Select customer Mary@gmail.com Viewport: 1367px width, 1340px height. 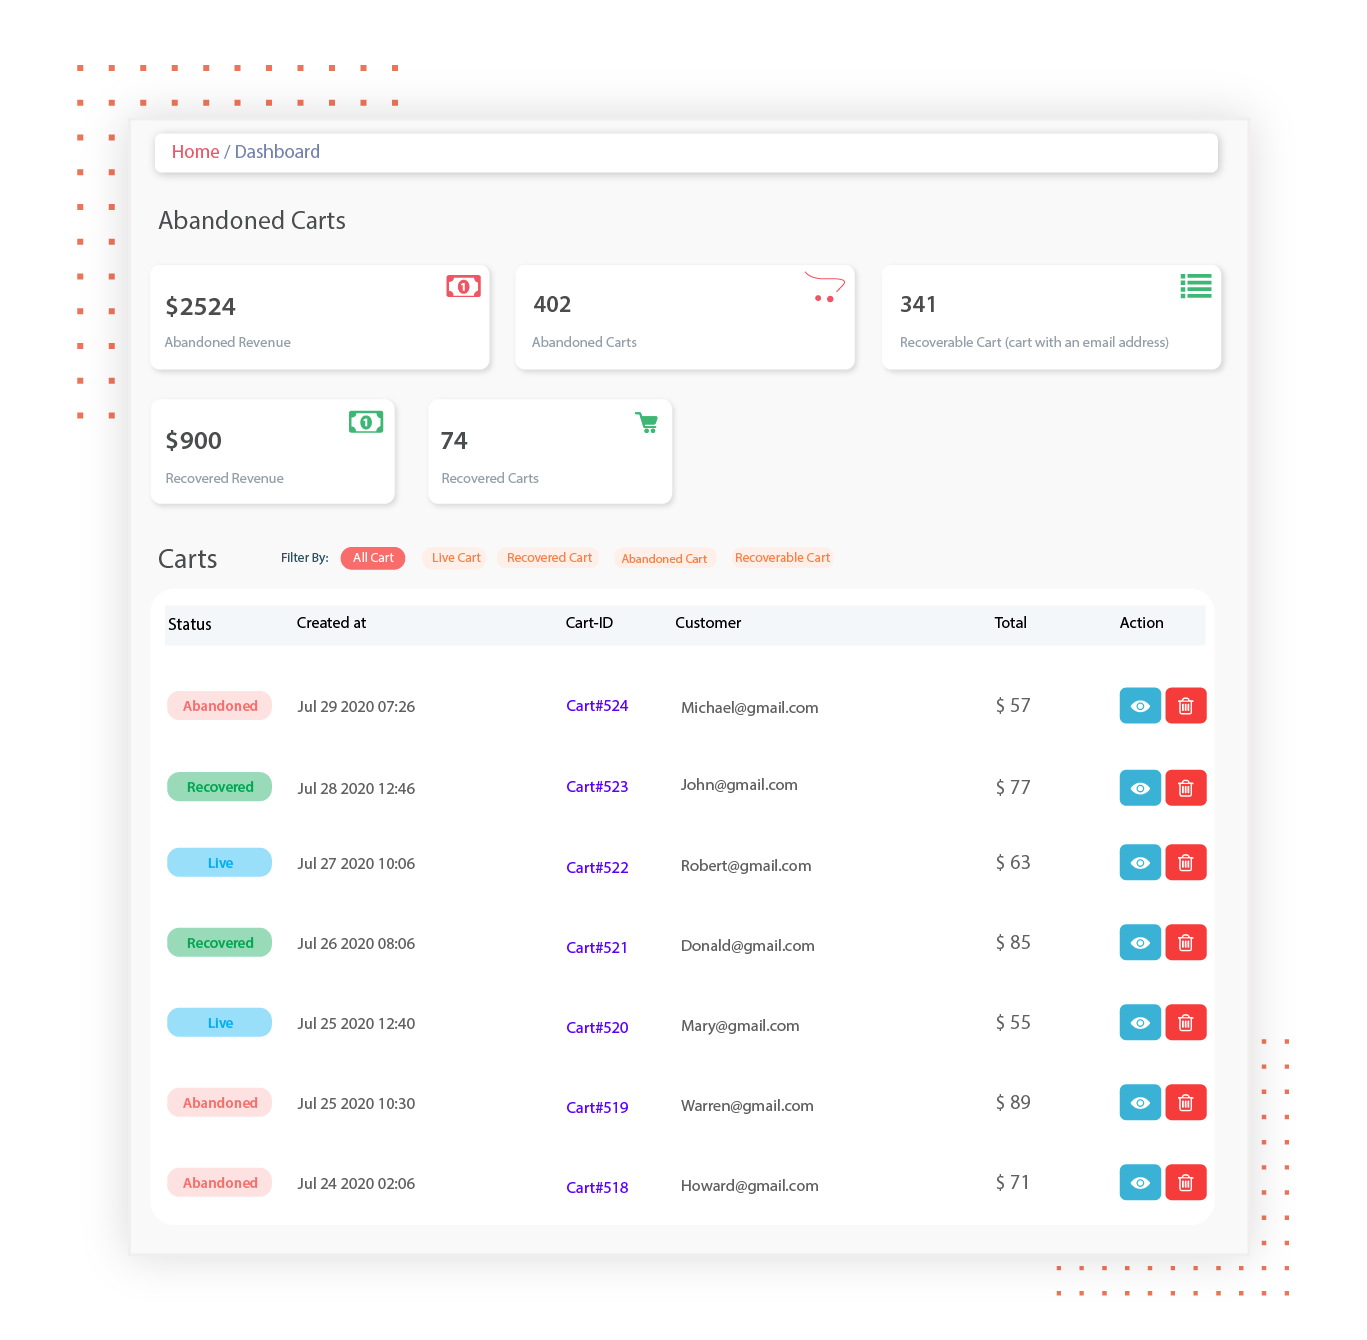click(x=740, y=1026)
